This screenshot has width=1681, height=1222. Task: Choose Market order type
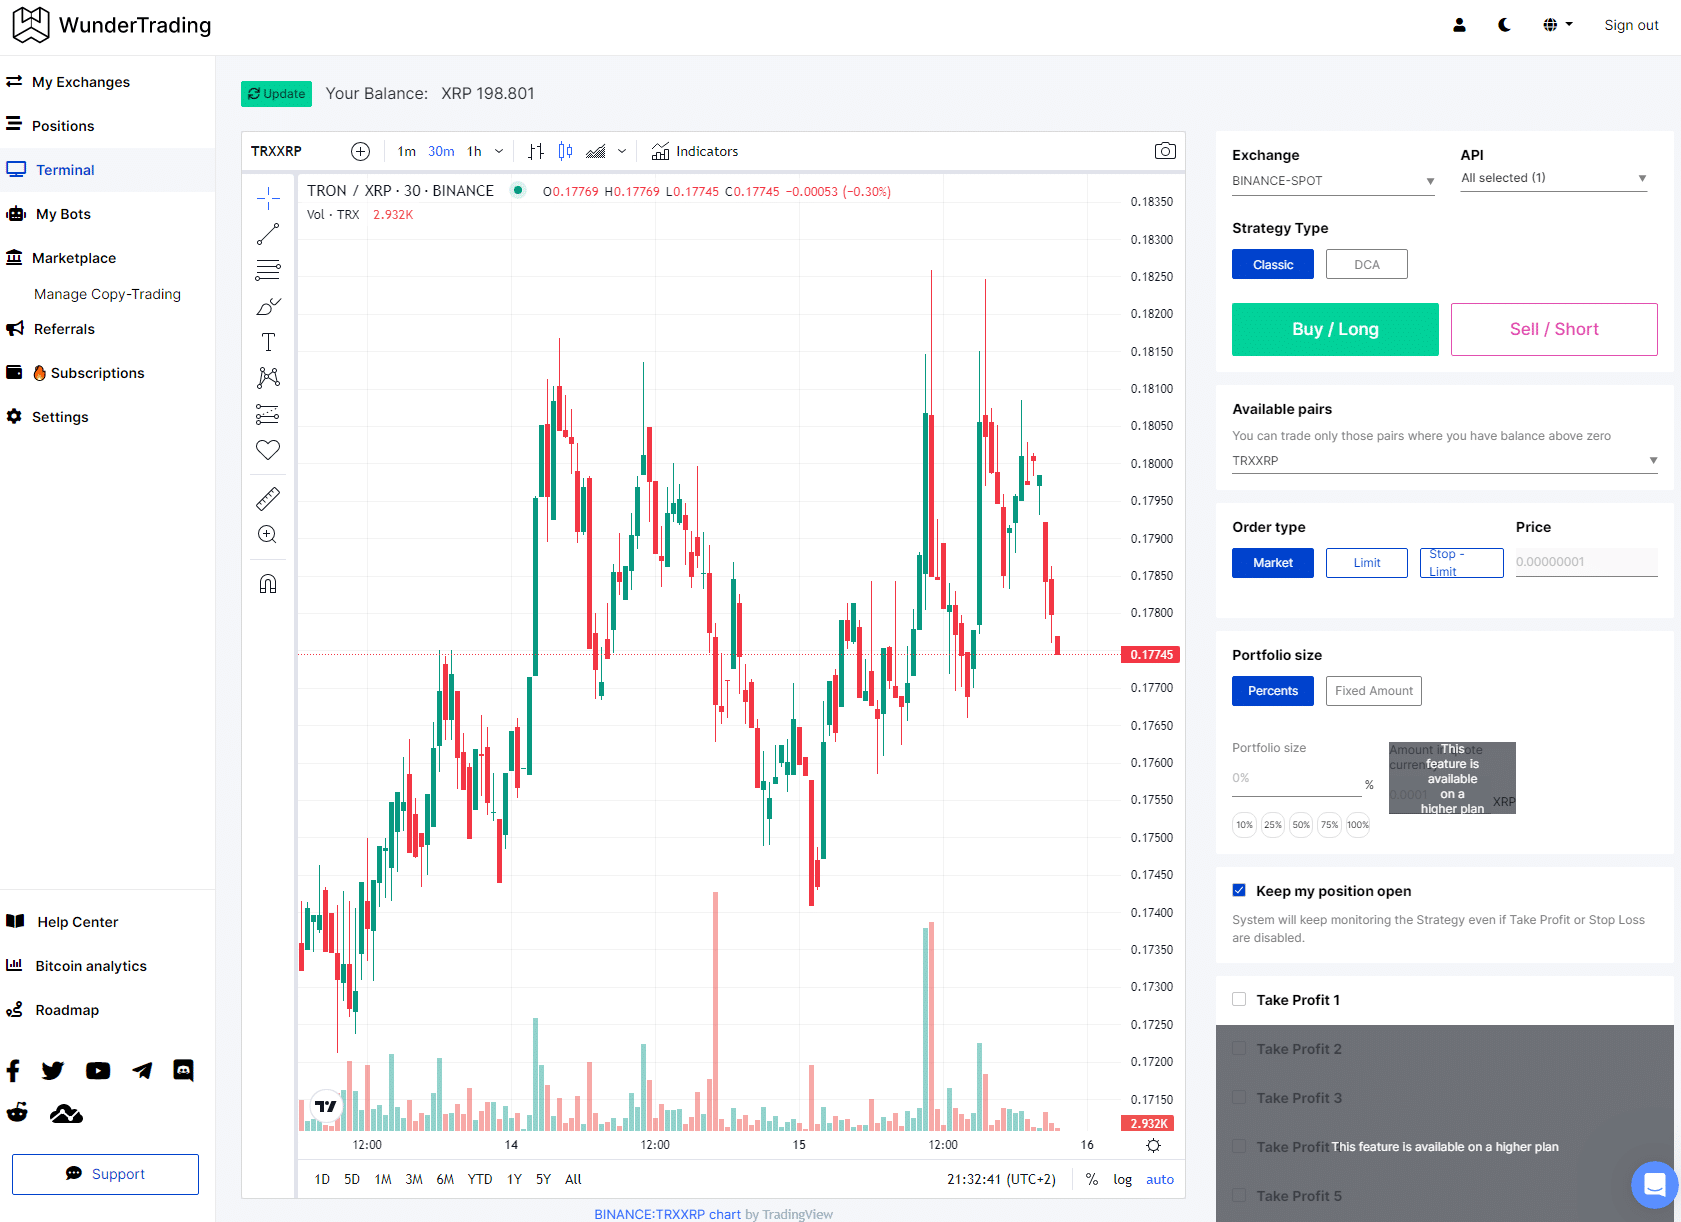click(x=1273, y=563)
